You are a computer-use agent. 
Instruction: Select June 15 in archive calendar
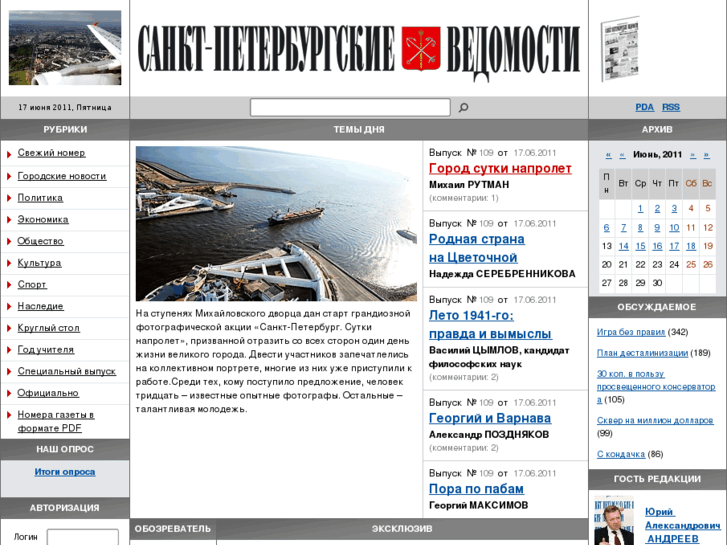point(640,246)
